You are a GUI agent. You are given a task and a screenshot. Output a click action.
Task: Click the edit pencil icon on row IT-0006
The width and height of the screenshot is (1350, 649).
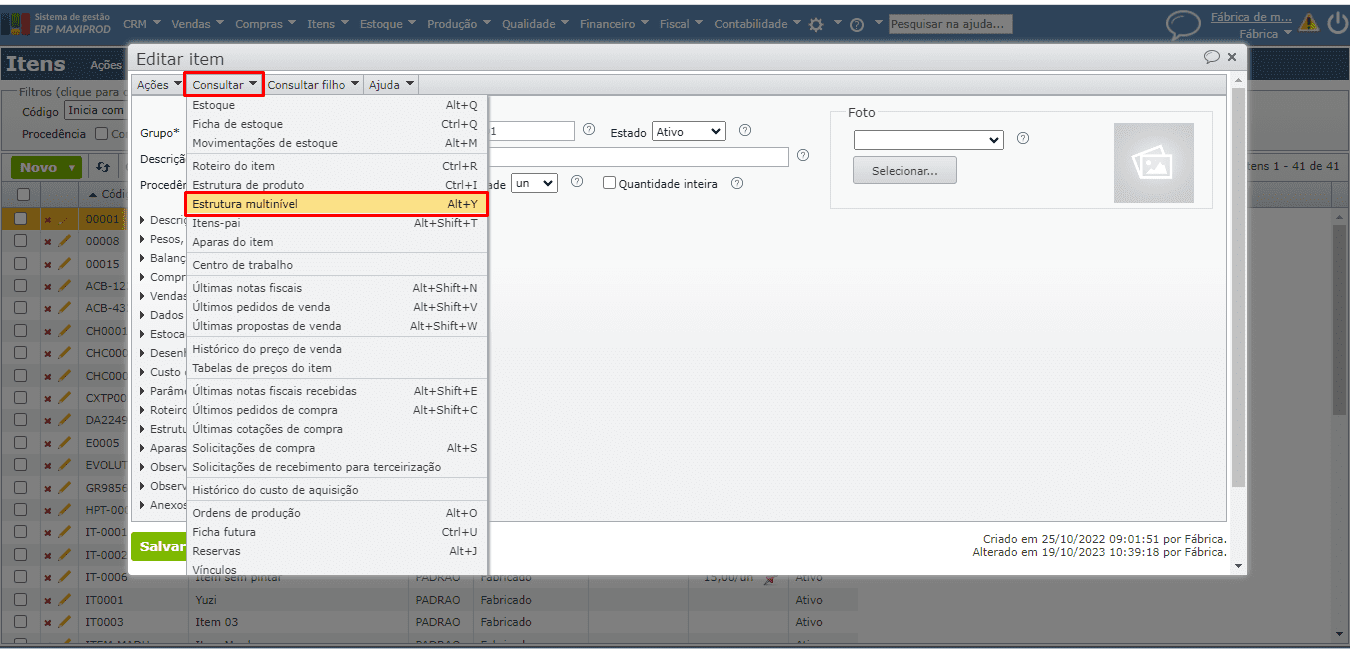[64, 577]
